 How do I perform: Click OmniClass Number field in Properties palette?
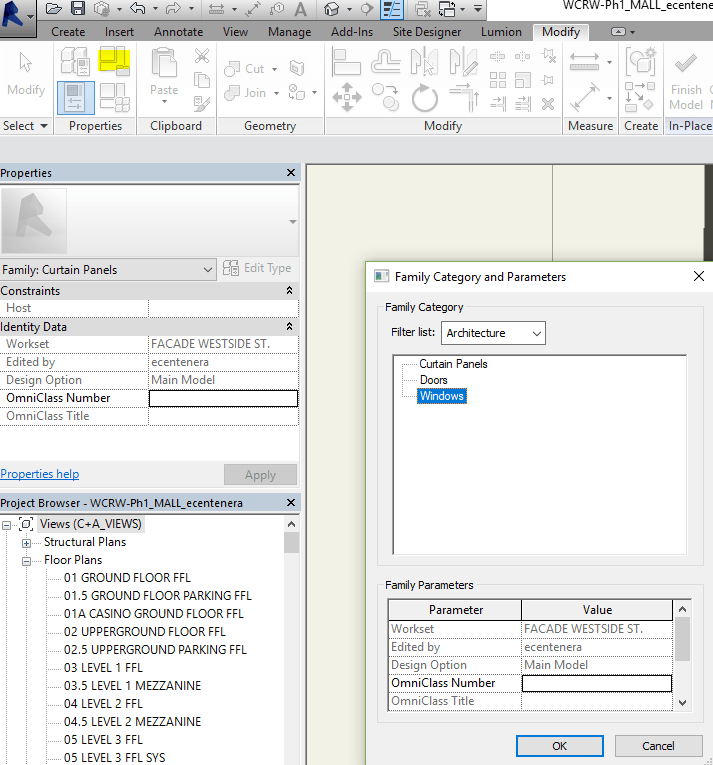tap(224, 398)
